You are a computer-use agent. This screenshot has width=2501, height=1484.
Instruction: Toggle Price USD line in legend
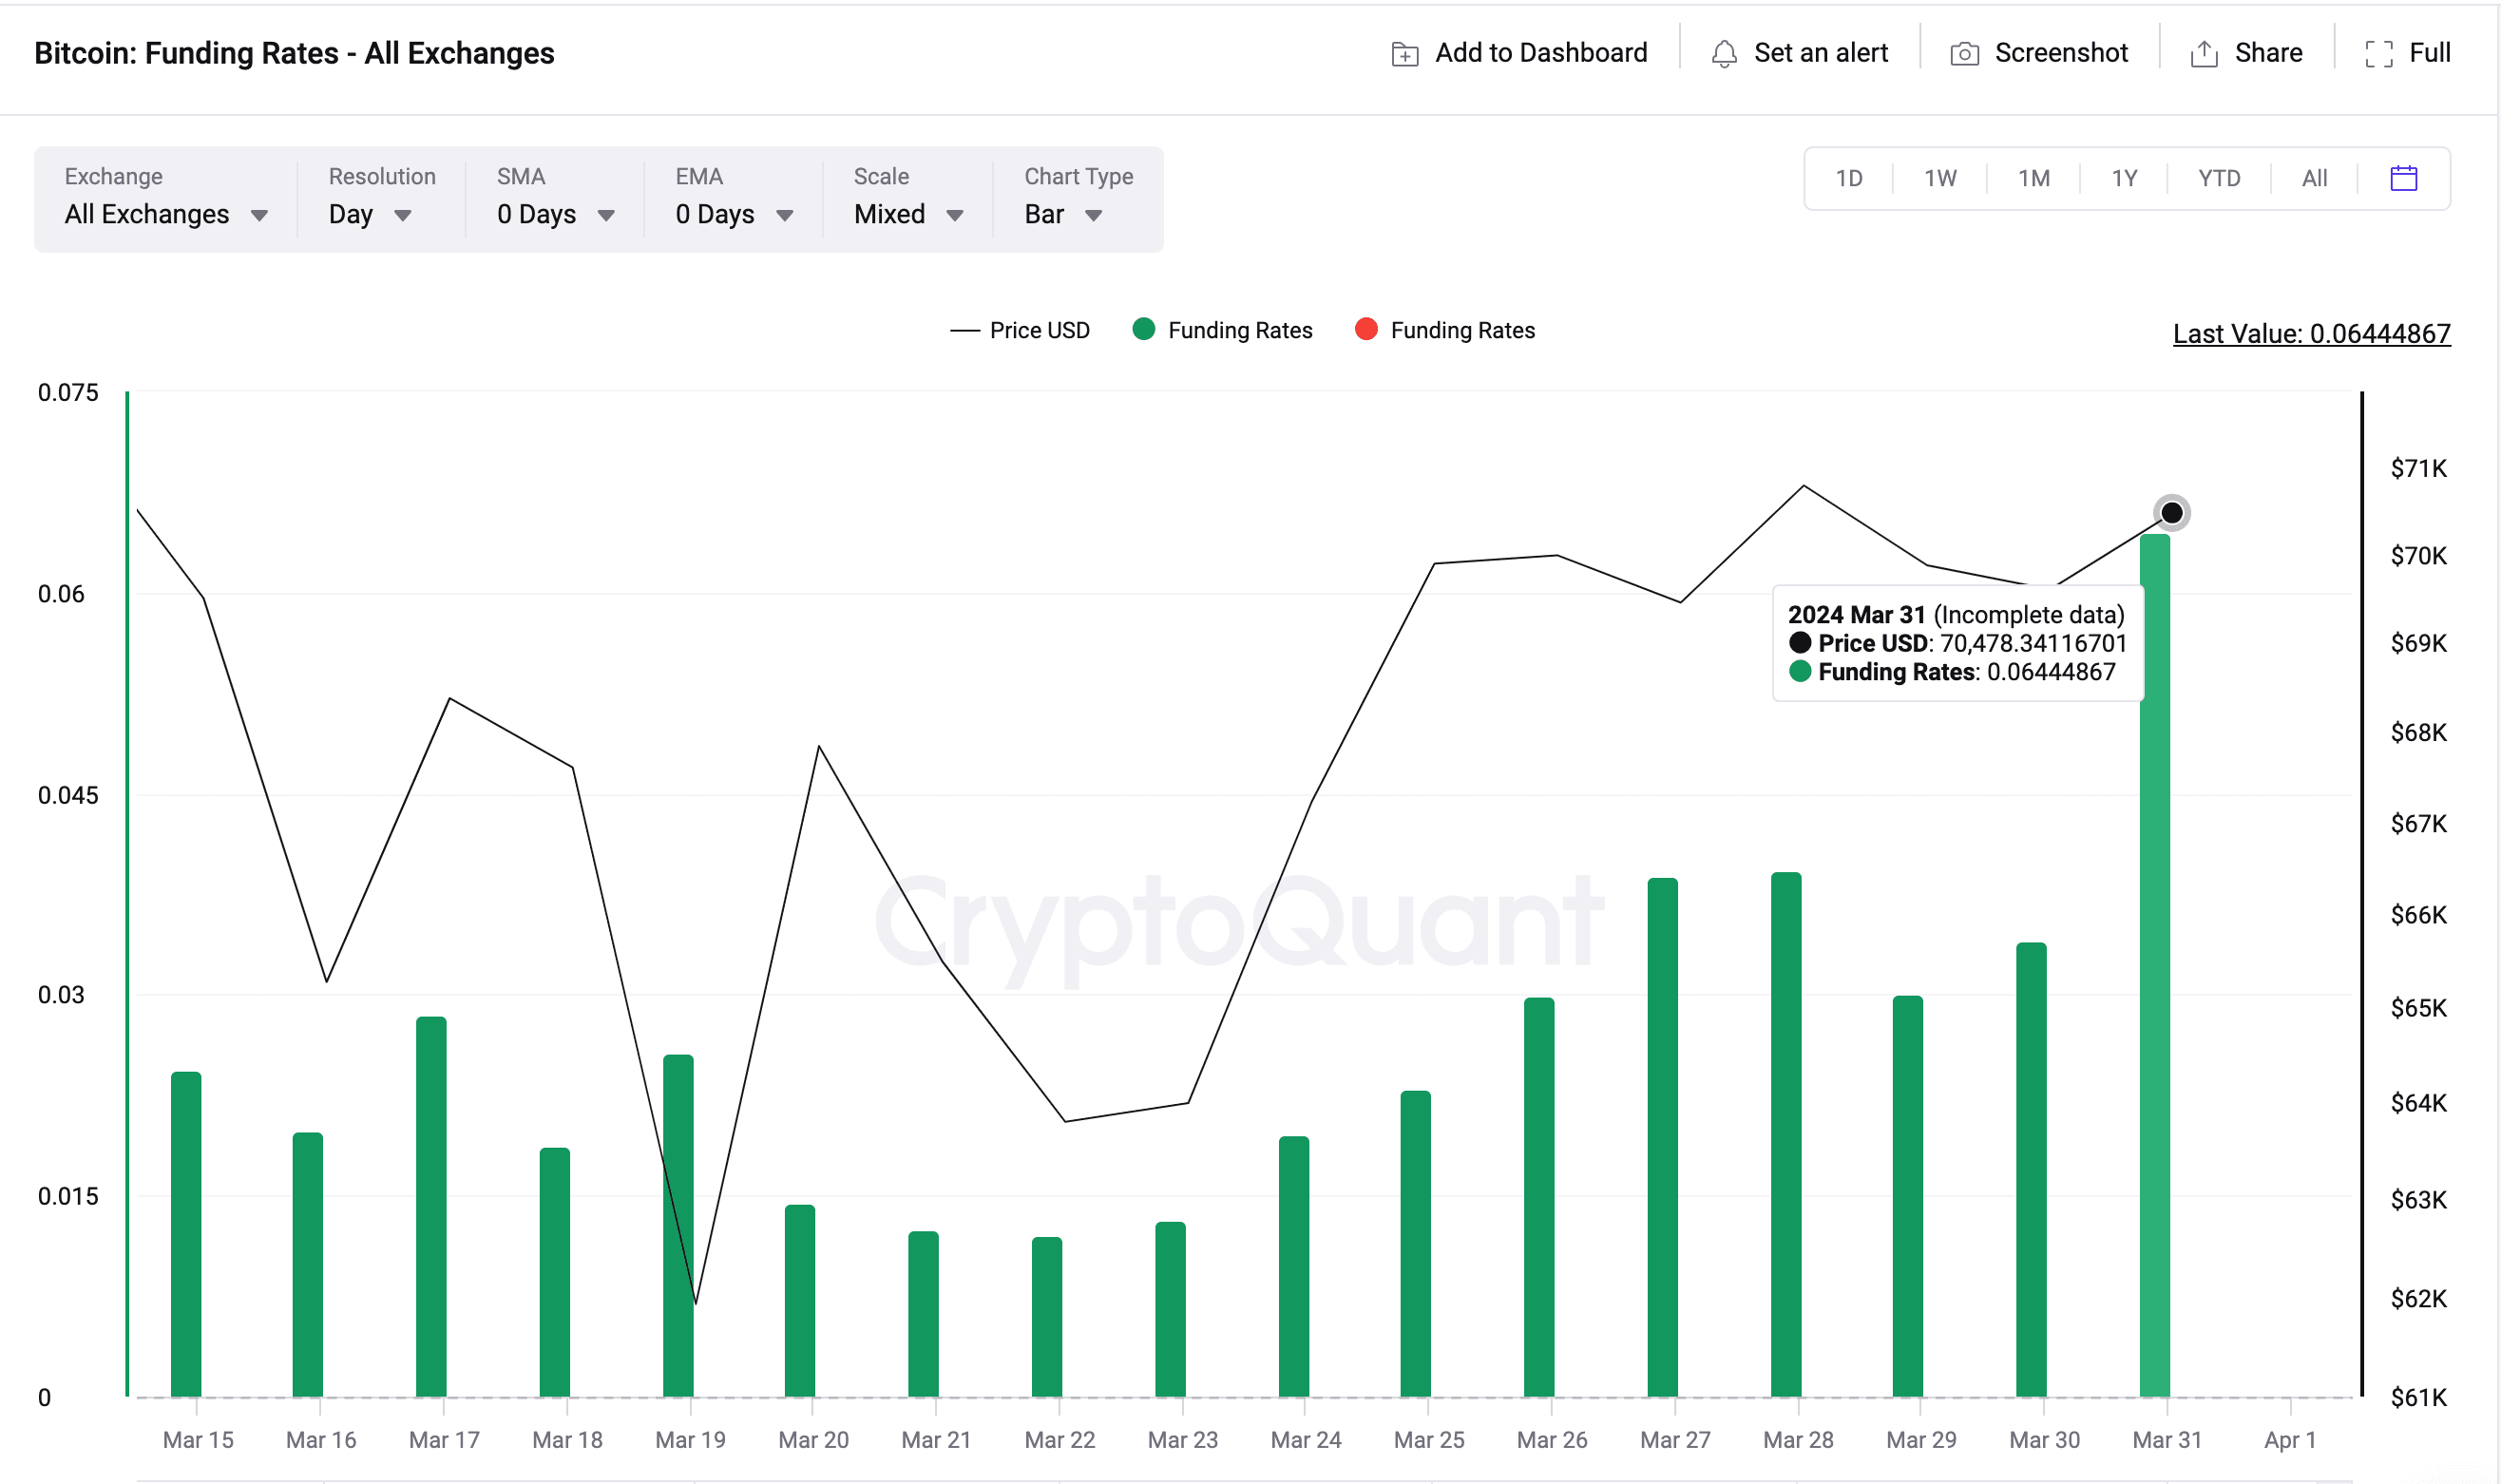click(x=1020, y=330)
